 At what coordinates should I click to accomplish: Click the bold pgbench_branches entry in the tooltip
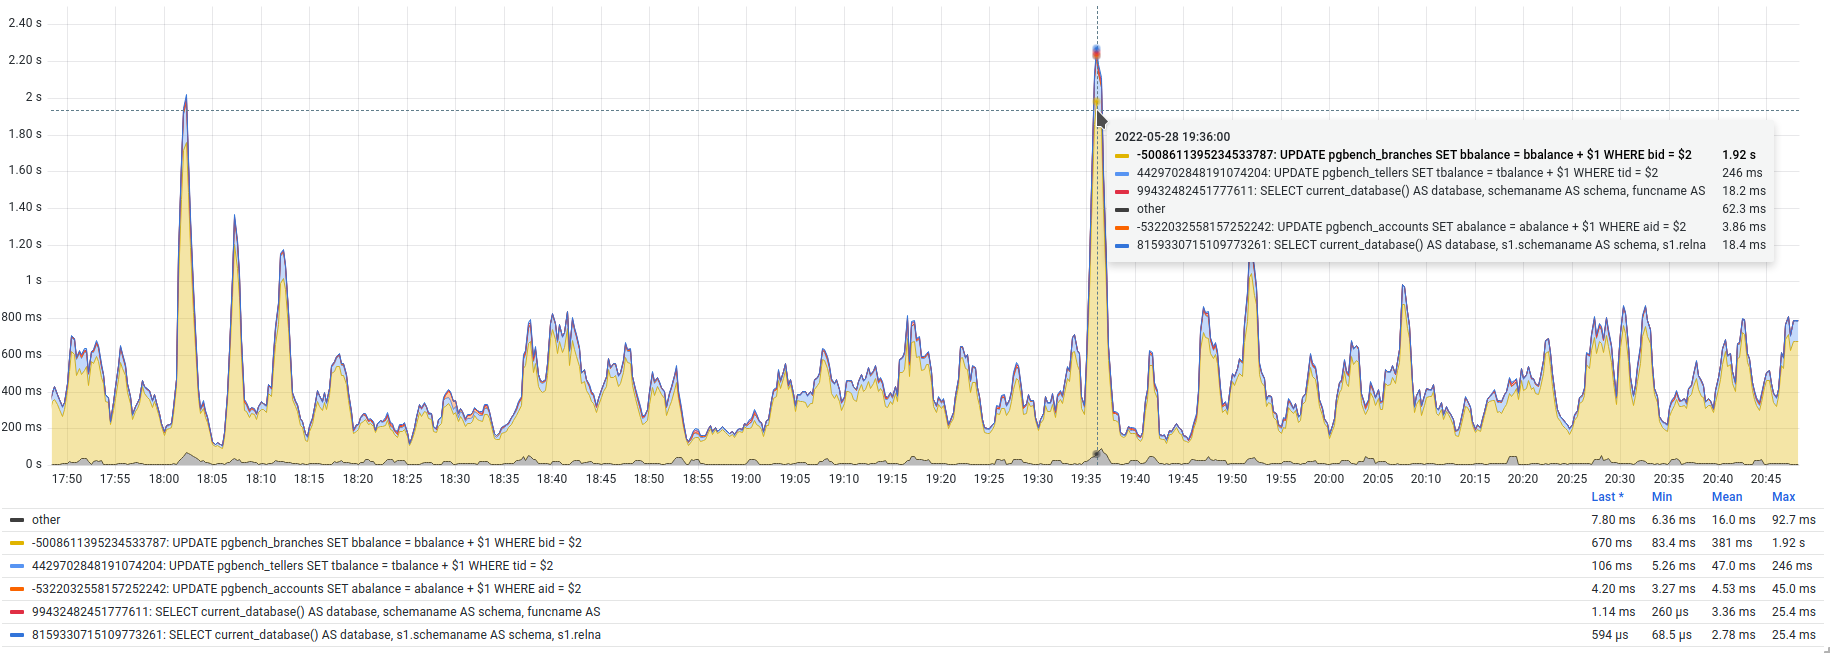(1414, 155)
